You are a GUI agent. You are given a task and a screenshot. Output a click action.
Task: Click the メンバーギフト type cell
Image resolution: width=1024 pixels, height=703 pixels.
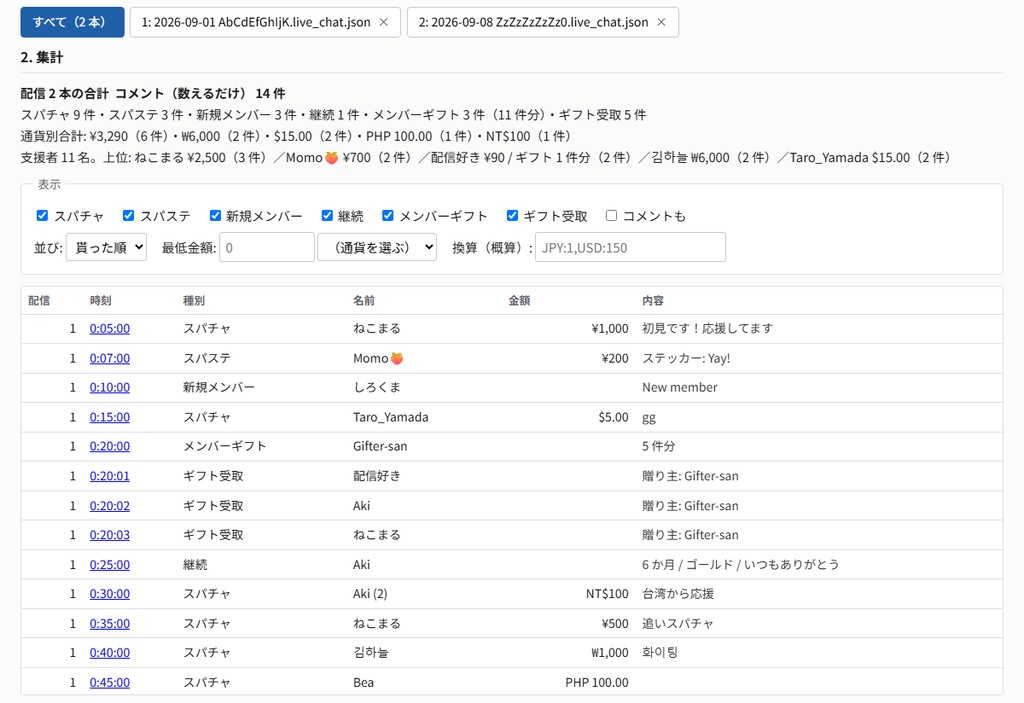point(225,446)
